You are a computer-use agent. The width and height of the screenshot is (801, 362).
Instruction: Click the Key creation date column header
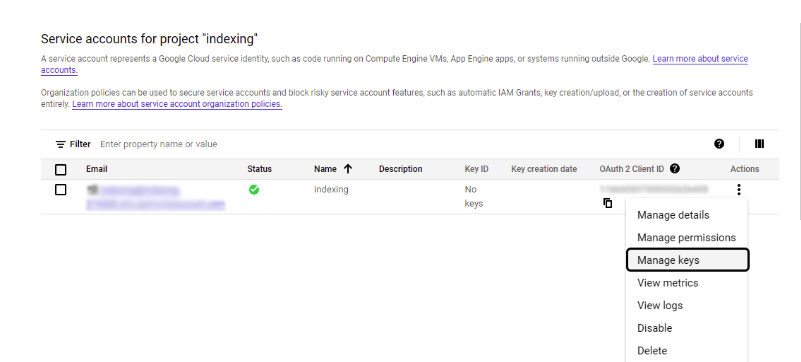[x=544, y=169]
